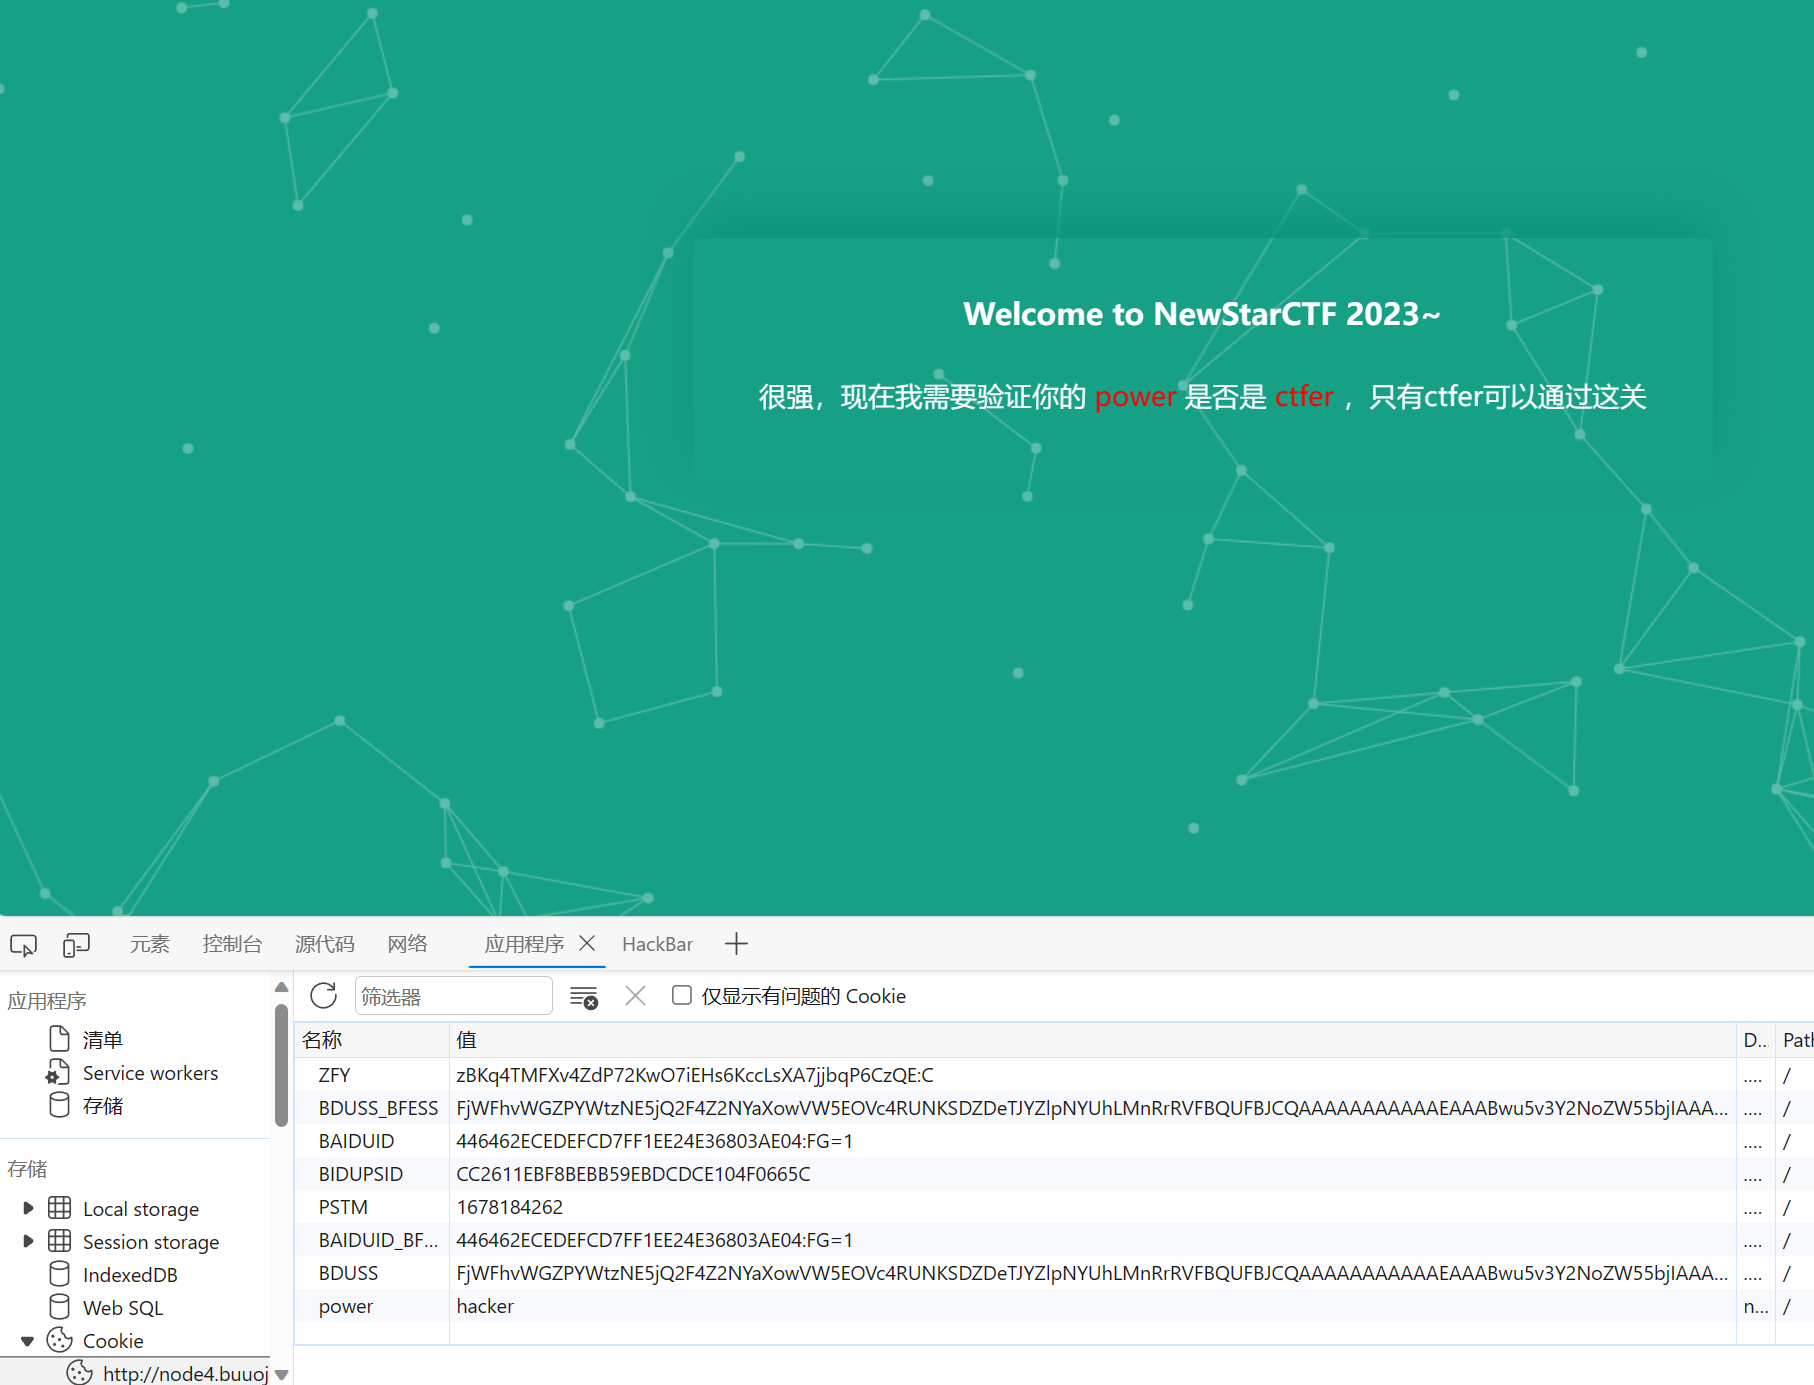Switch to the HackBar tab
This screenshot has width=1814, height=1385.
[657, 944]
